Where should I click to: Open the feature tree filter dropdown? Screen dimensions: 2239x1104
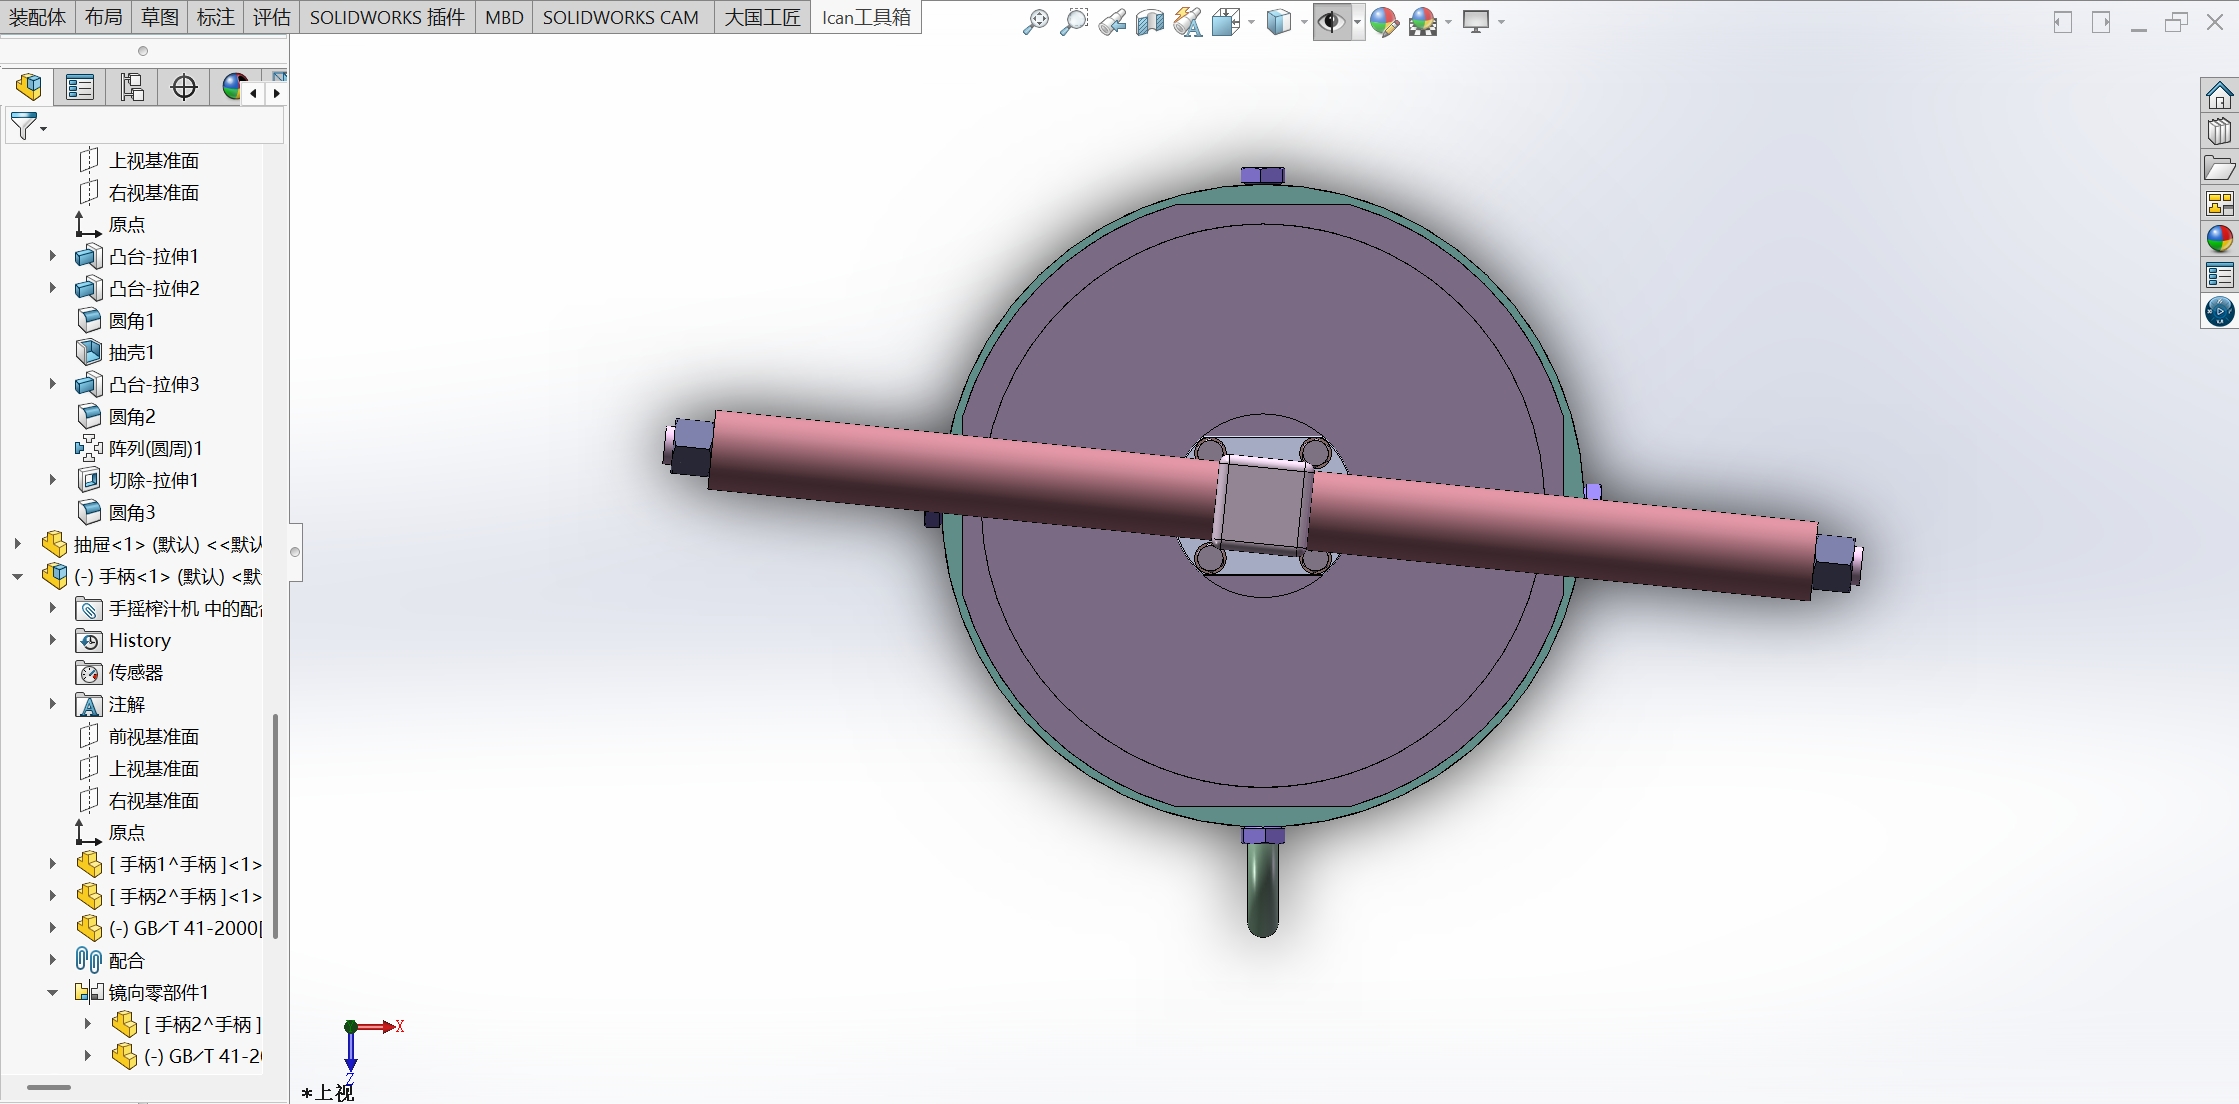point(43,128)
